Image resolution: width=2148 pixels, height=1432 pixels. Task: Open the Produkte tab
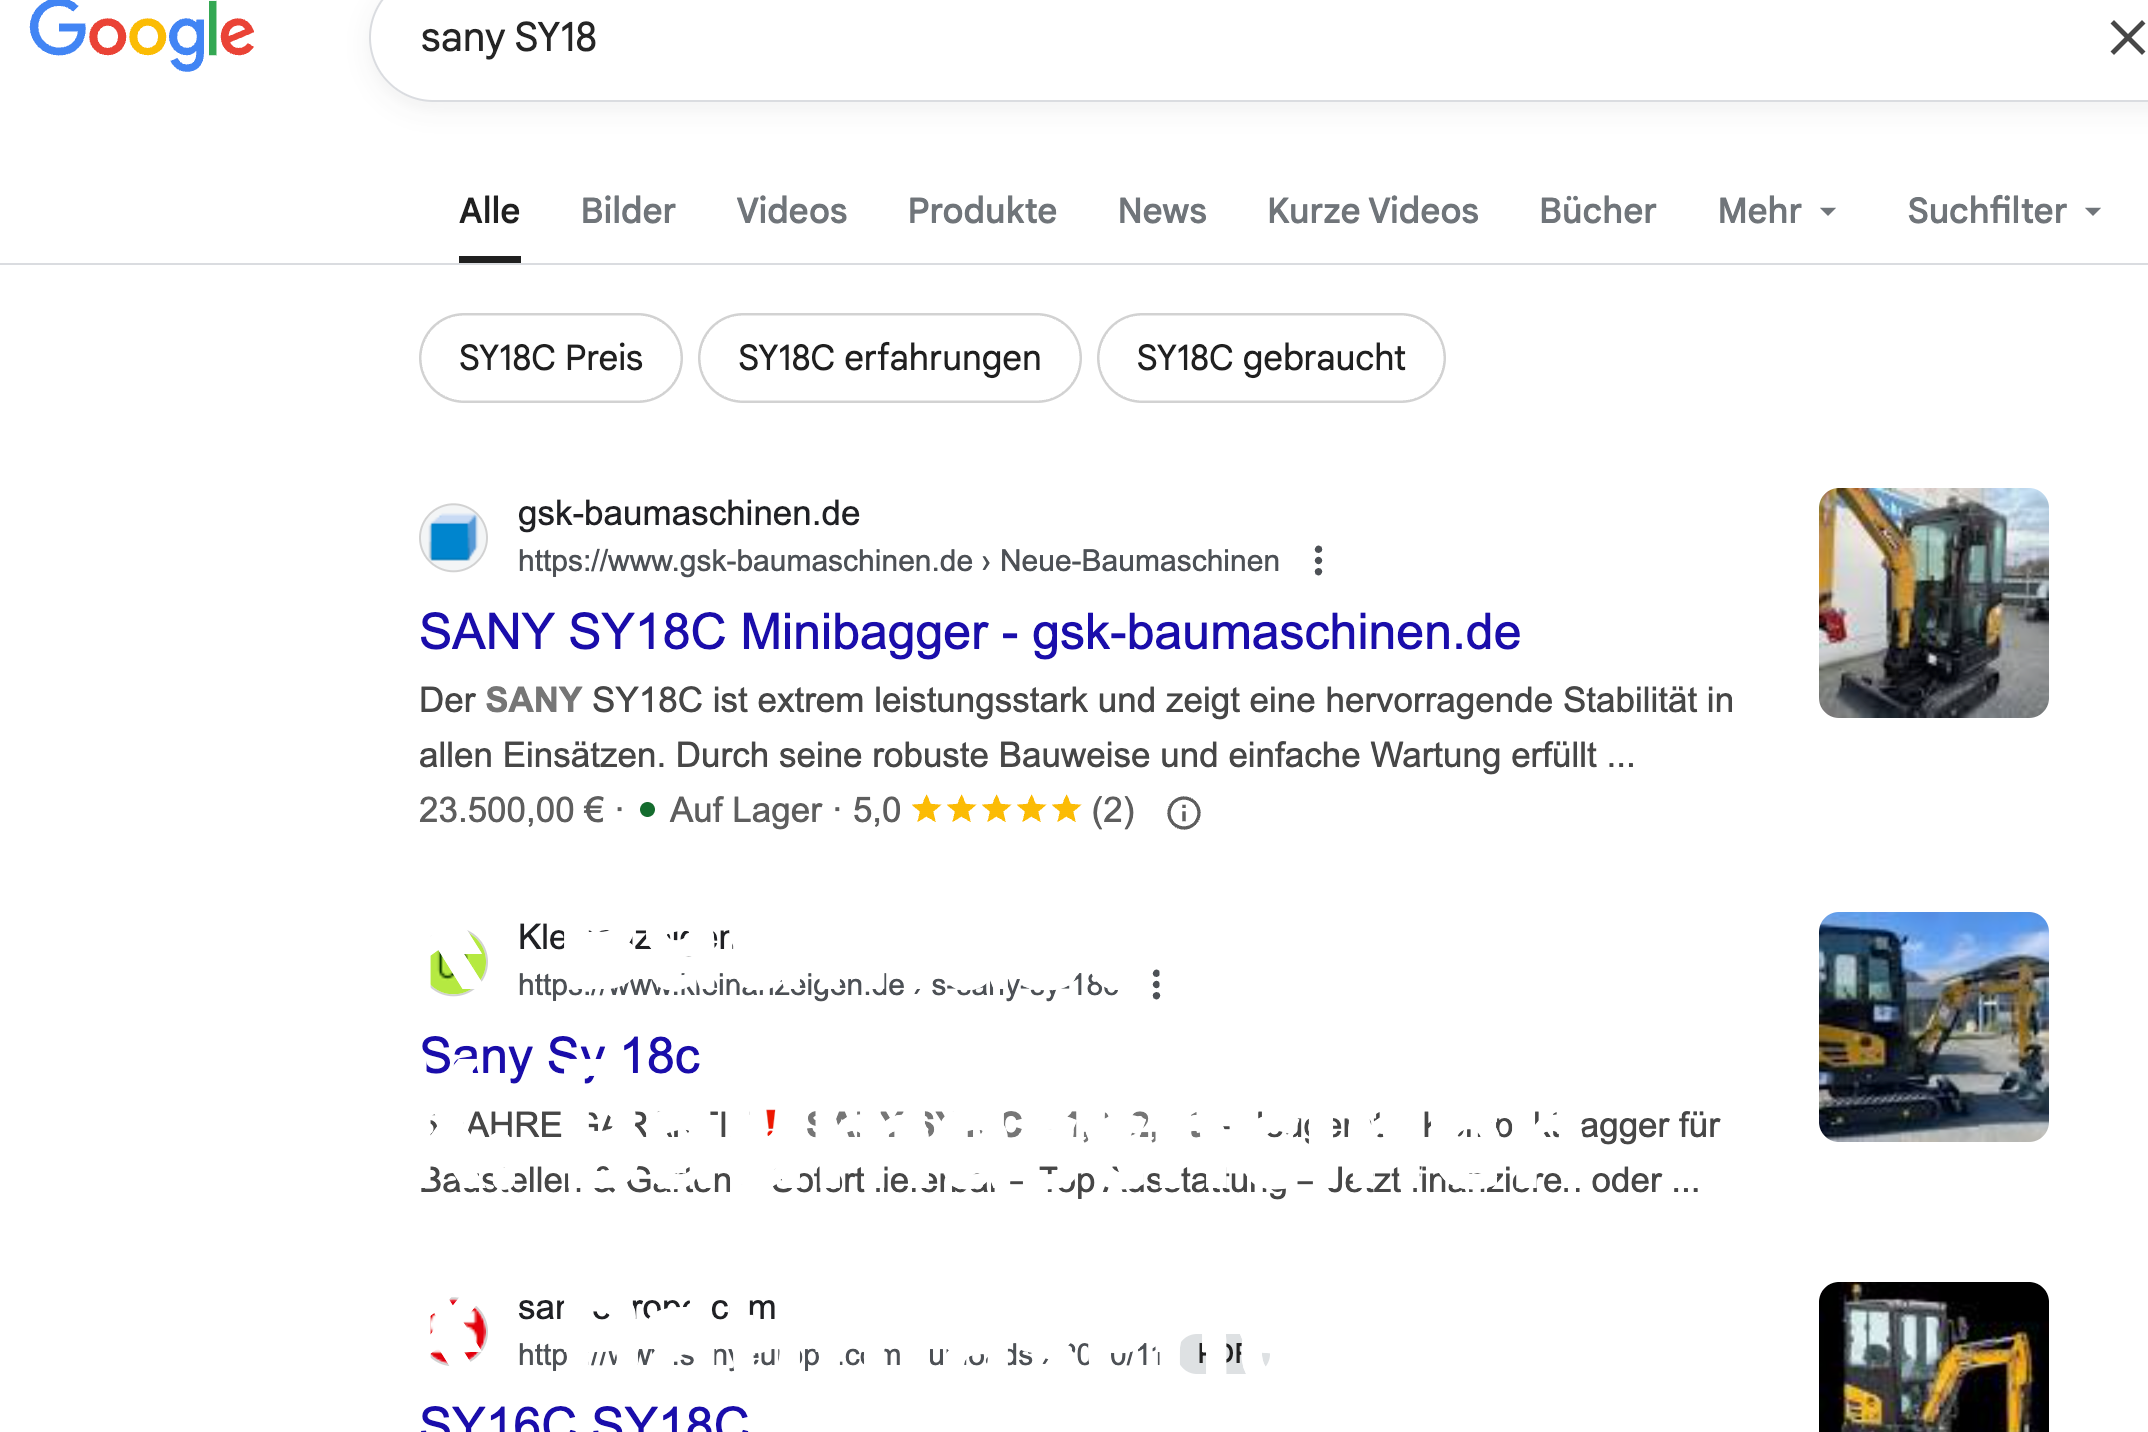pyautogui.click(x=981, y=211)
